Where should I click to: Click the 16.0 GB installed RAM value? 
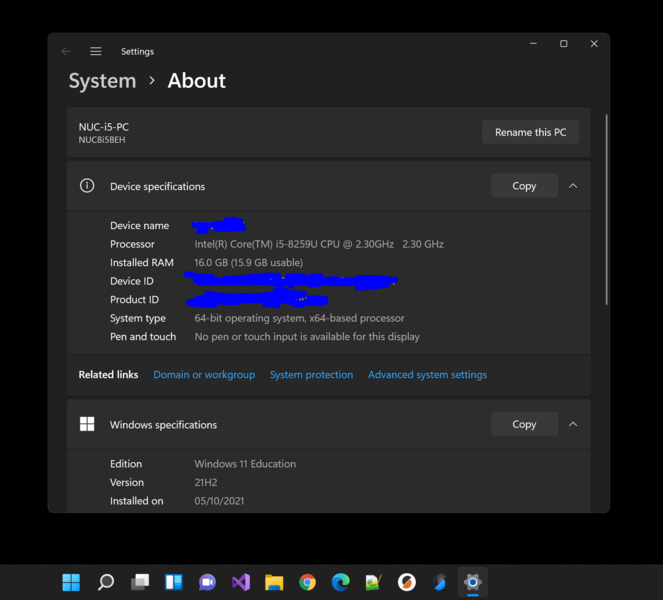point(249,263)
